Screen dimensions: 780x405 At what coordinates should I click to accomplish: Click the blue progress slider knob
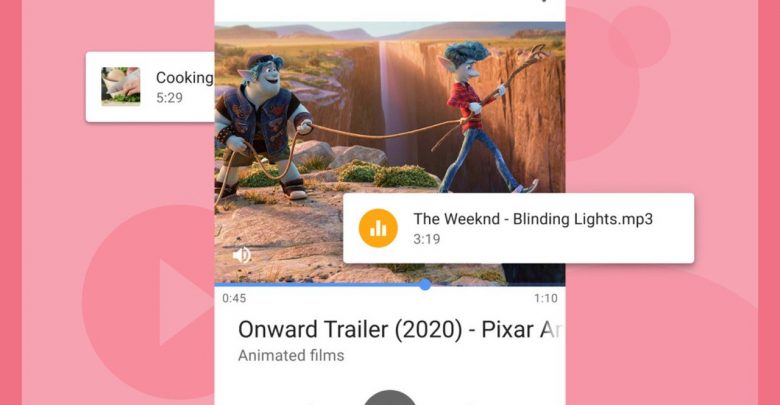[x=425, y=285]
